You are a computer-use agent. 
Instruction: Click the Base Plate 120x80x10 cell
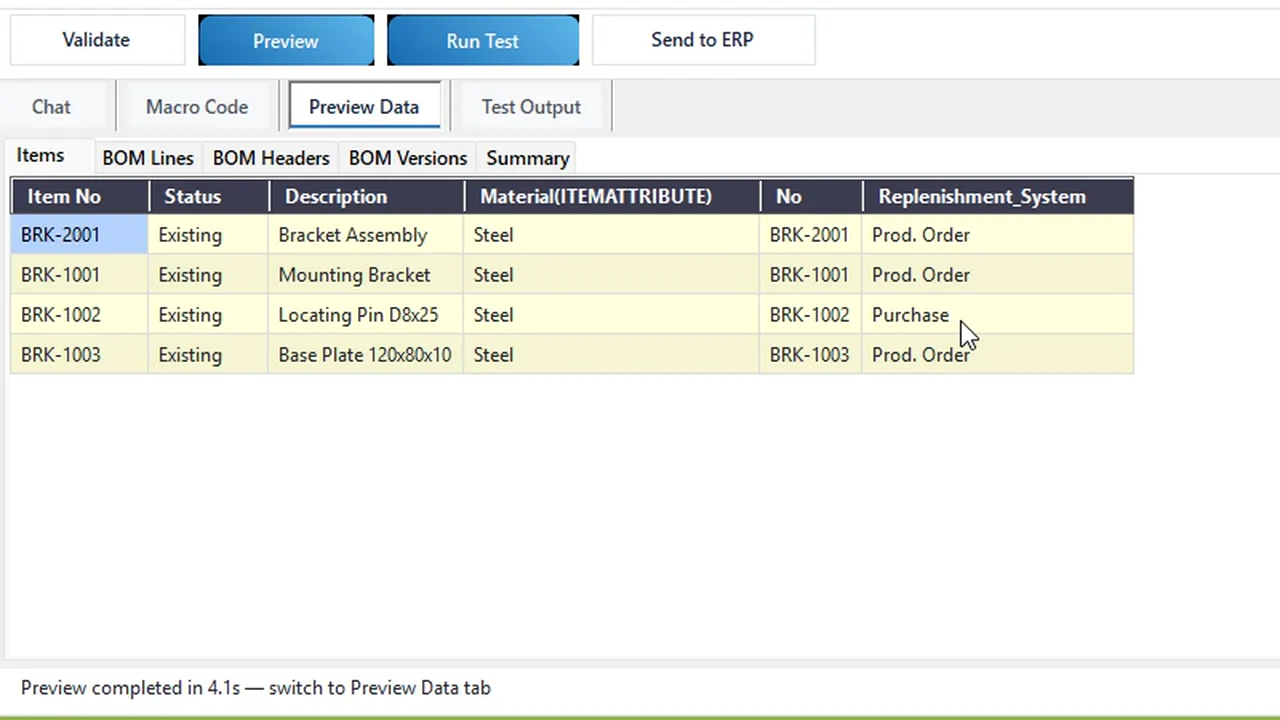coord(367,355)
